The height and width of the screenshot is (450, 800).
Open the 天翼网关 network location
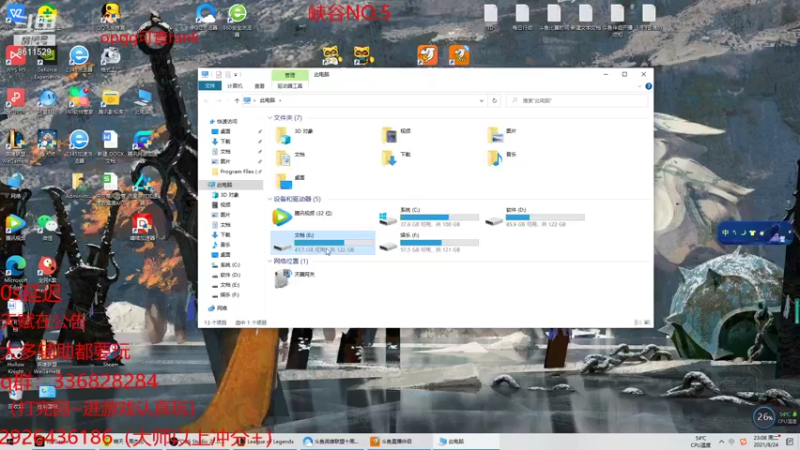point(295,279)
